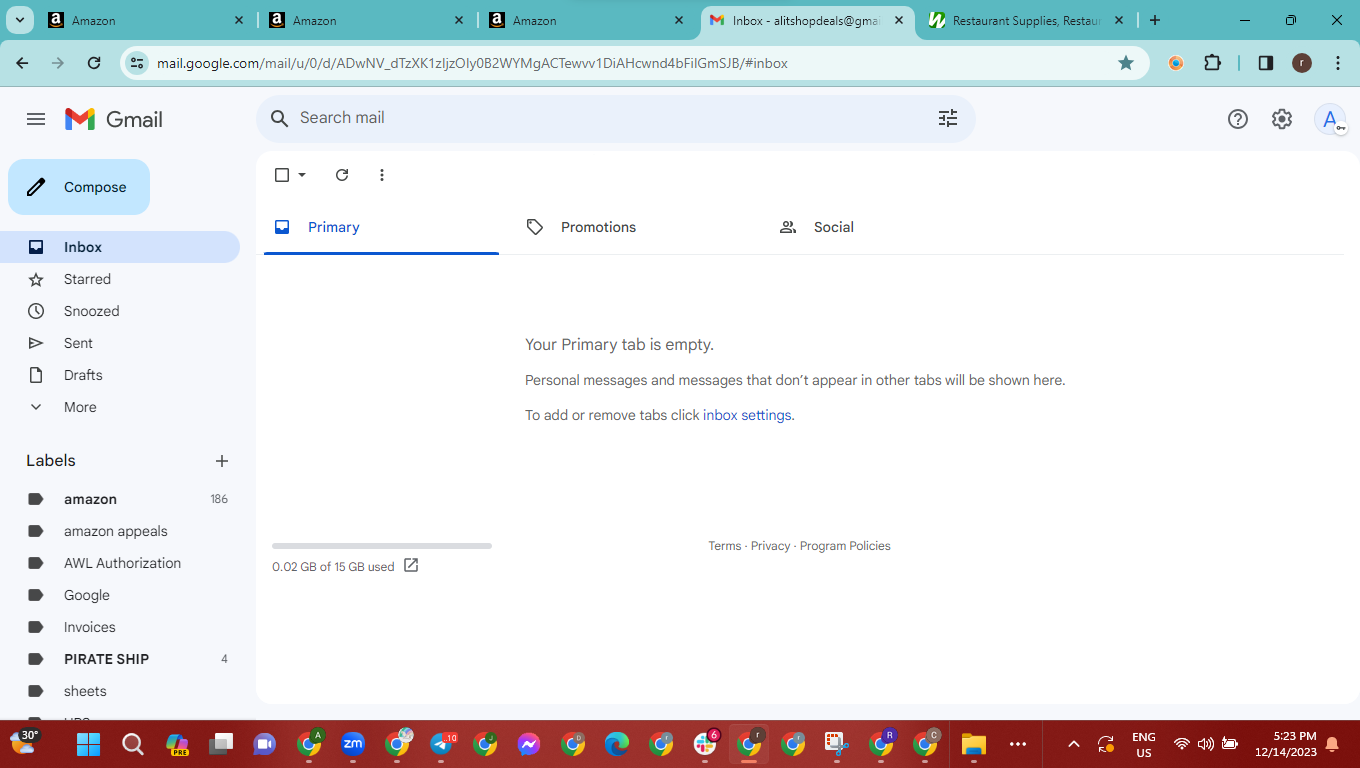Click the address bar URL

(x=472, y=63)
